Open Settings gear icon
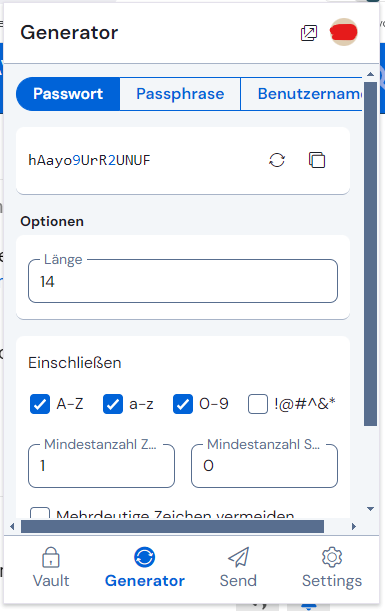This screenshot has height=611, width=385. click(x=332, y=557)
